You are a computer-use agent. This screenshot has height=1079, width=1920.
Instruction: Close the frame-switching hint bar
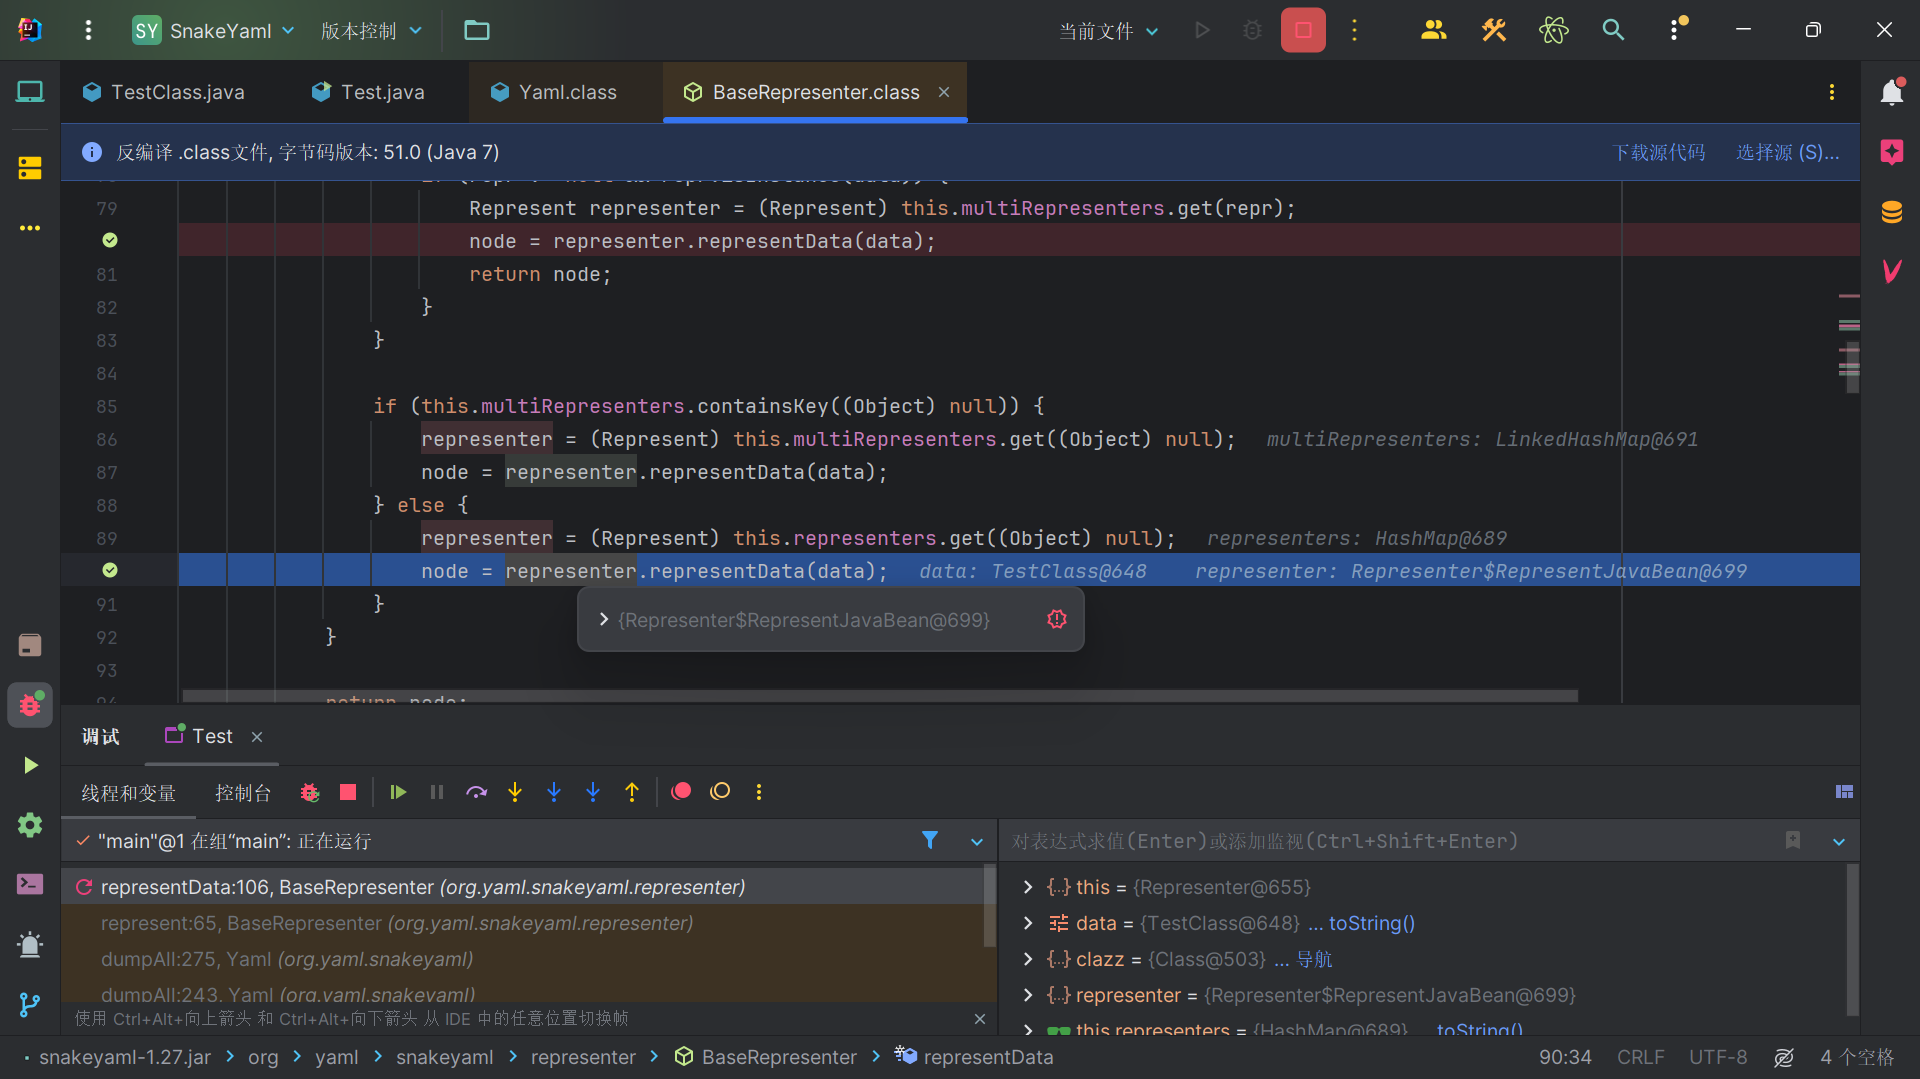[980, 1019]
